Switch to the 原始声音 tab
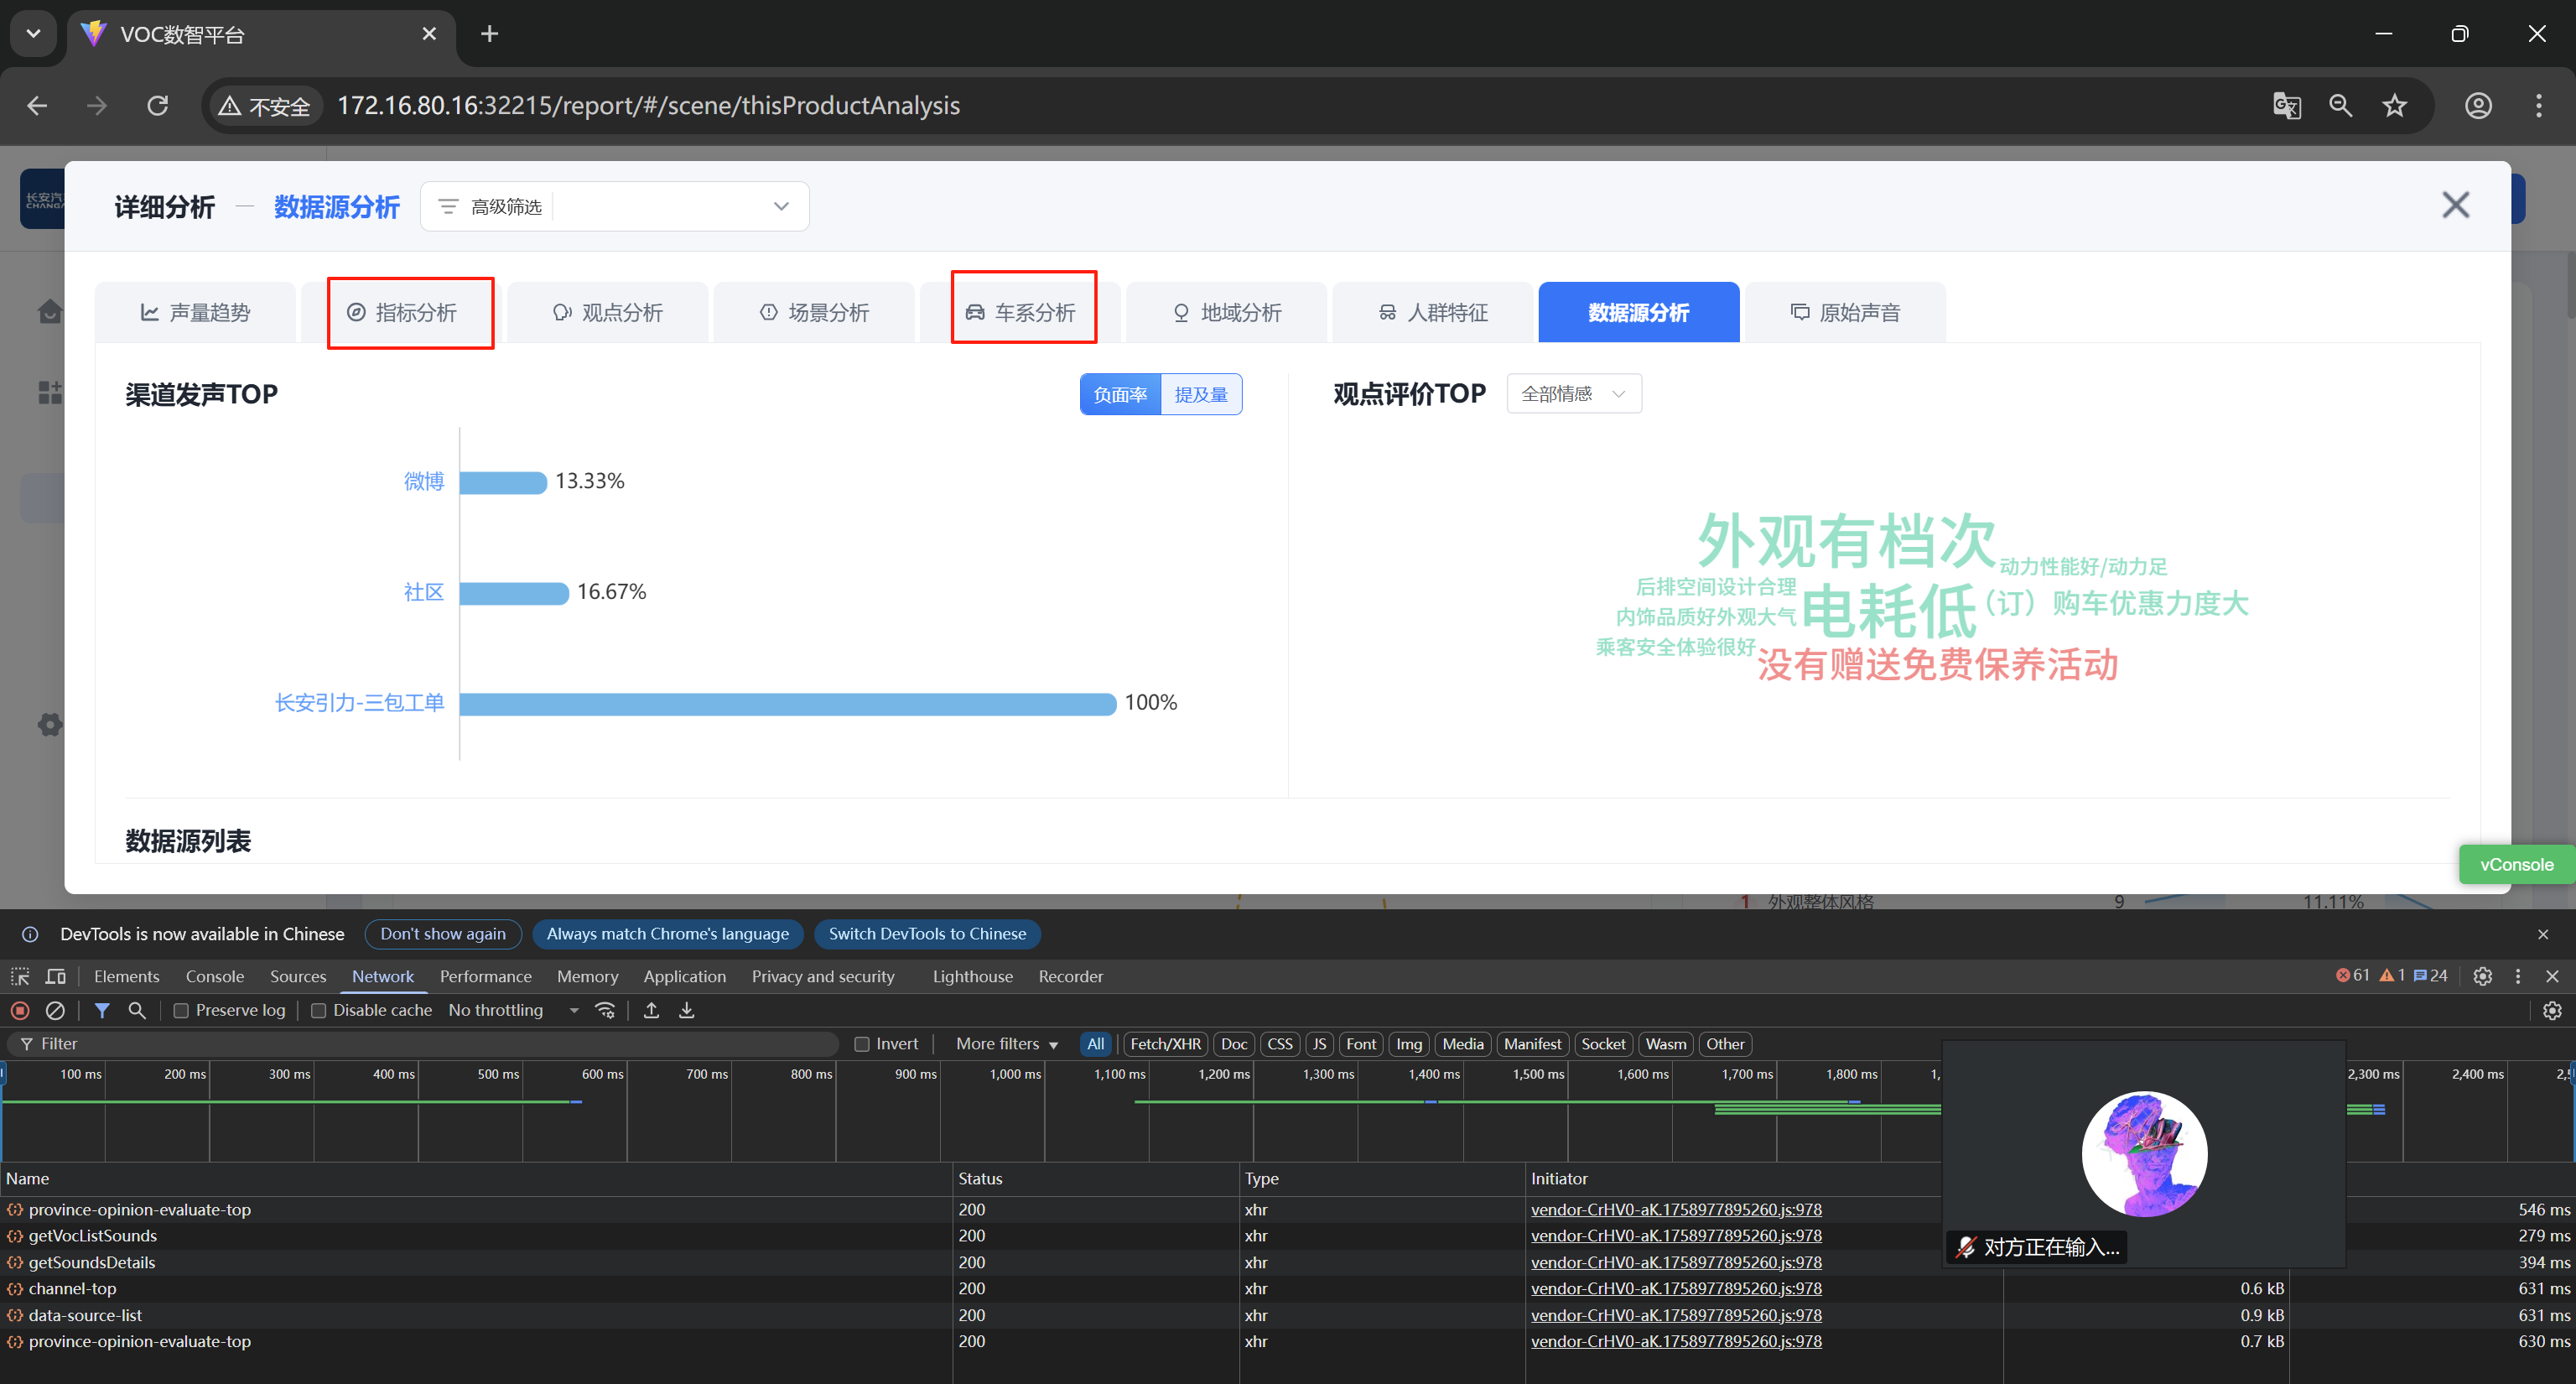The image size is (2576, 1384). click(1845, 313)
